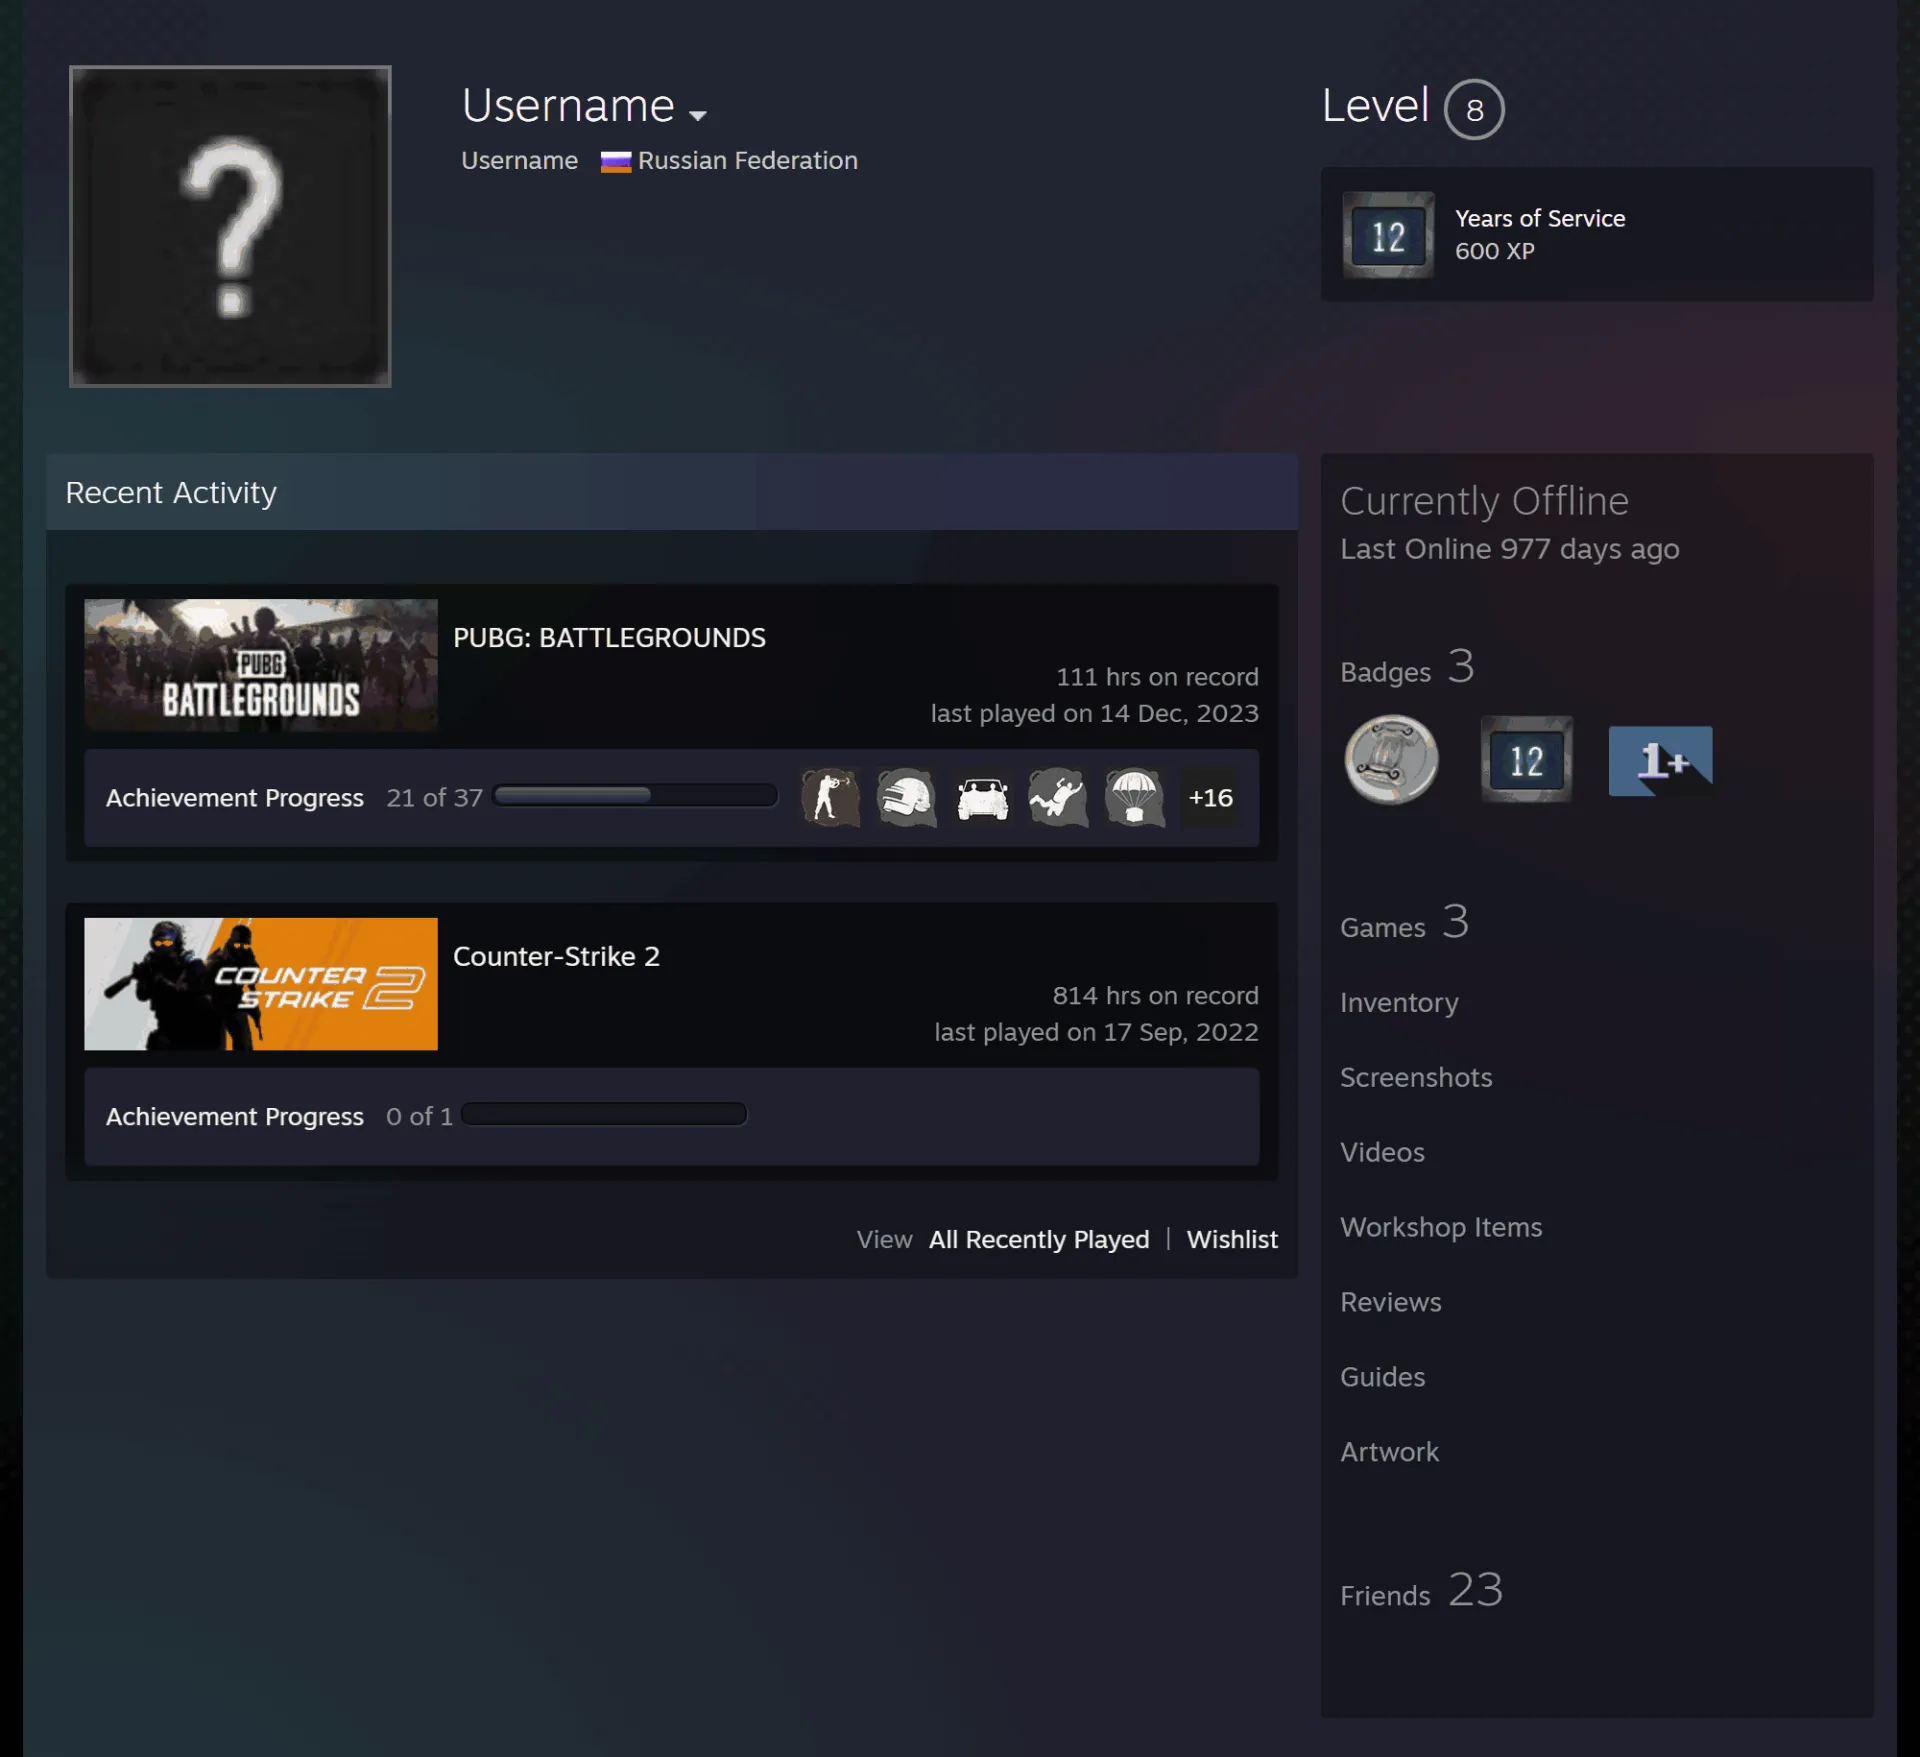Screen dimensions: 1920x1757
Task: View All Recently Played games
Action: click(x=1039, y=1239)
